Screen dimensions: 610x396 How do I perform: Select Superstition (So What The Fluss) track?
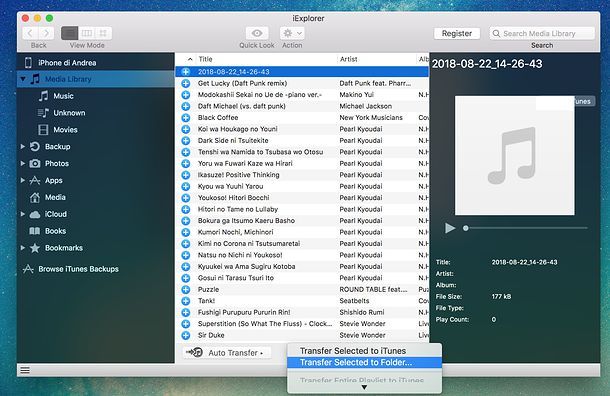point(302,324)
